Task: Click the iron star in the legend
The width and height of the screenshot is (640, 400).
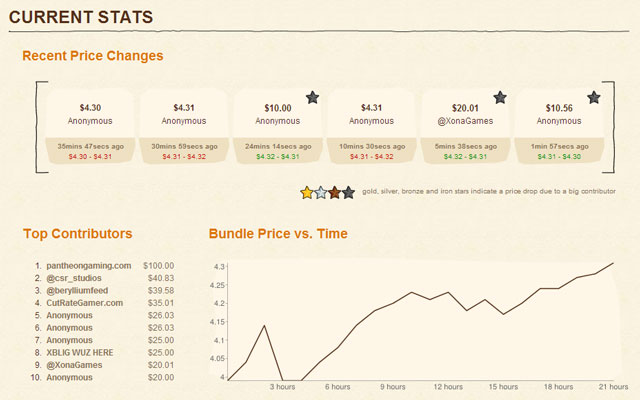Action: coord(349,192)
